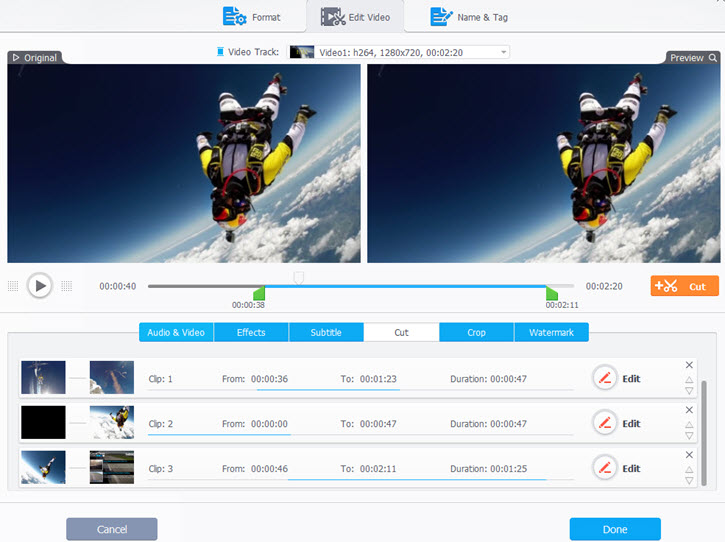Open the Video Track dropdown
Image resolution: width=725 pixels, height=542 pixels.
pyautogui.click(x=399, y=52)
